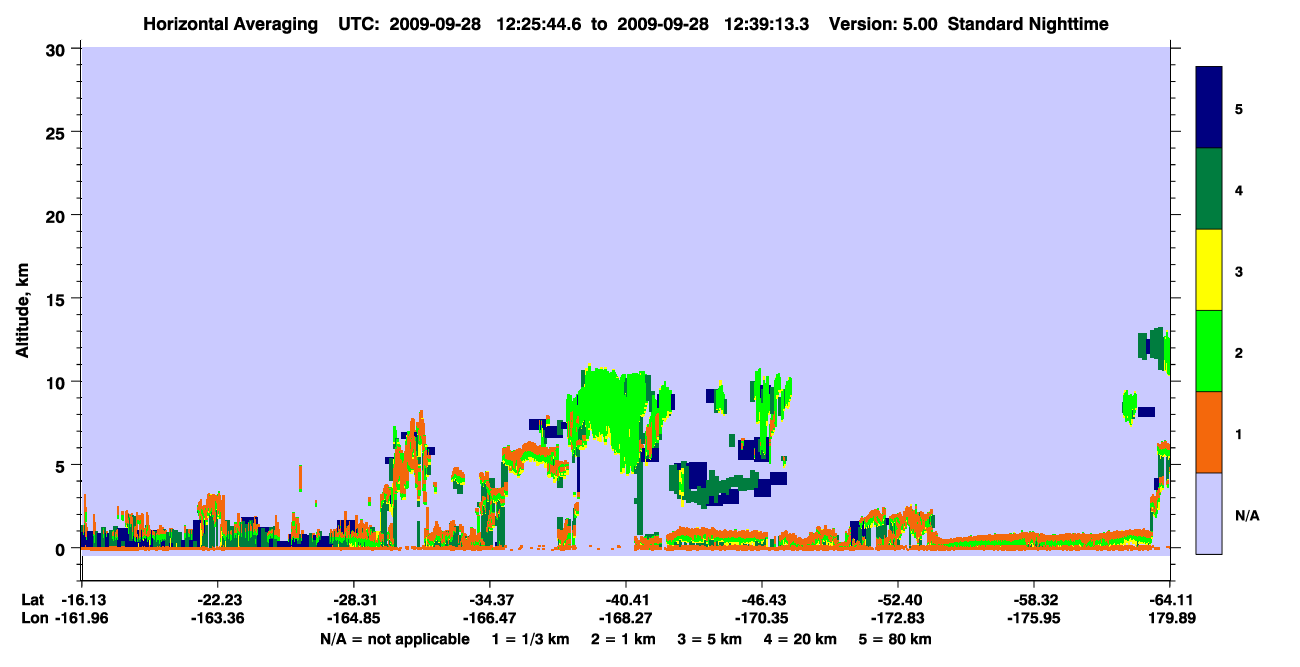The width and height of the screenshot is (1300, 667).
Task: Click longitude value '-166.47'
Action: pyautogui.click(x=490, y=618)
